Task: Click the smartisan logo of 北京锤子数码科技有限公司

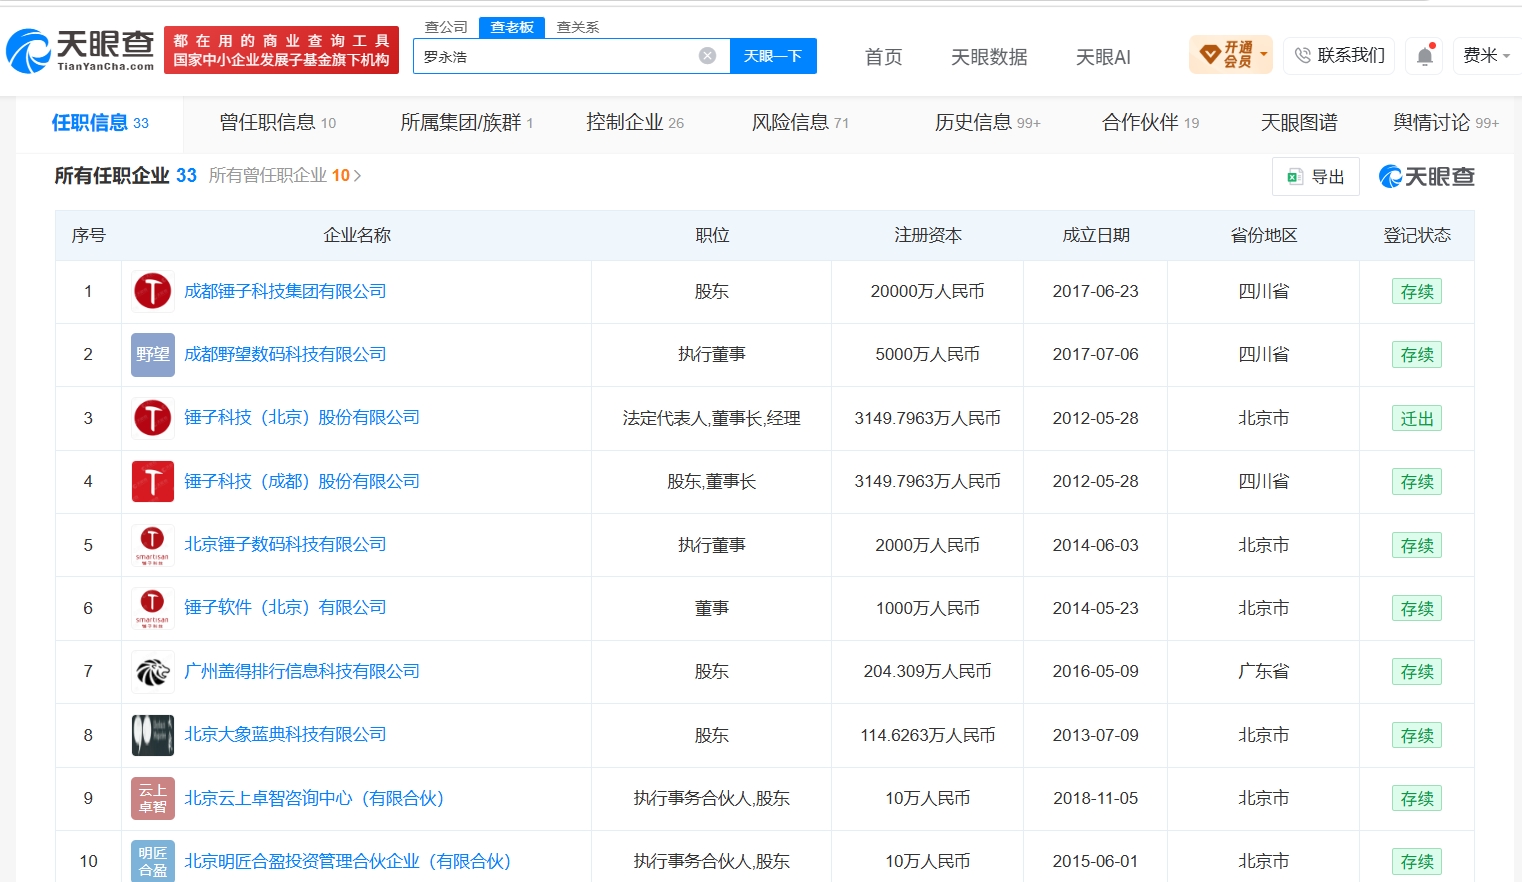Action: [x=153, y=545]
